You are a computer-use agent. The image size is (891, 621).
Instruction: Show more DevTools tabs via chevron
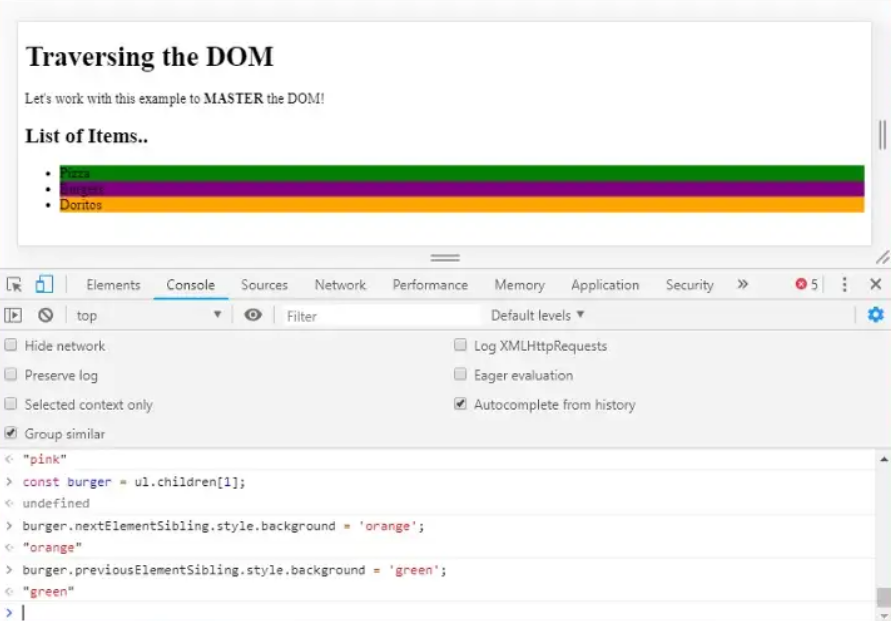tap(743, 285)
